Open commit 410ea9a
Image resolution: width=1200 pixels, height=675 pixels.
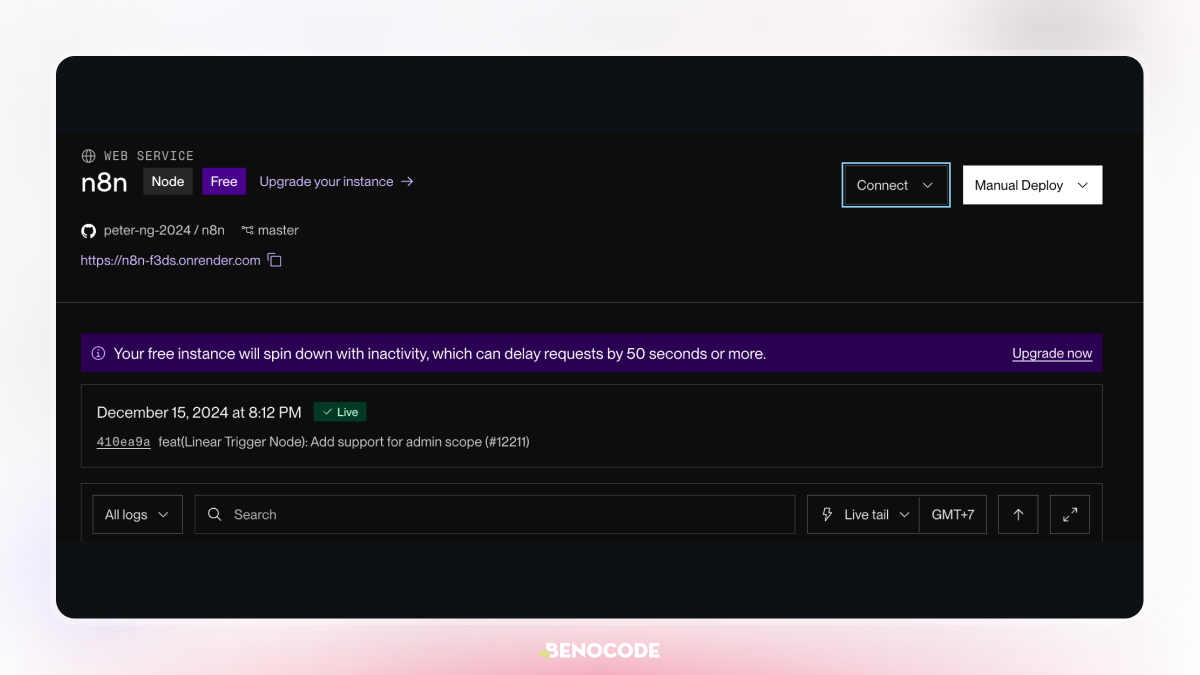123,441
